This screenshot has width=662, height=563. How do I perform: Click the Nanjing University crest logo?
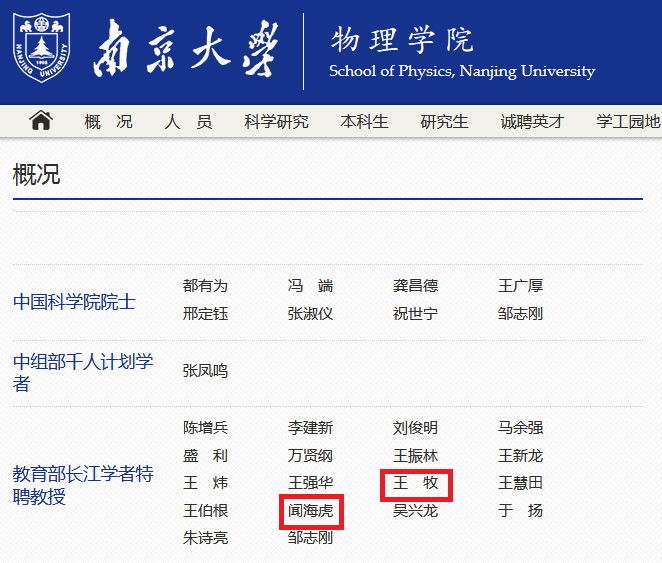tap(41, 48)
